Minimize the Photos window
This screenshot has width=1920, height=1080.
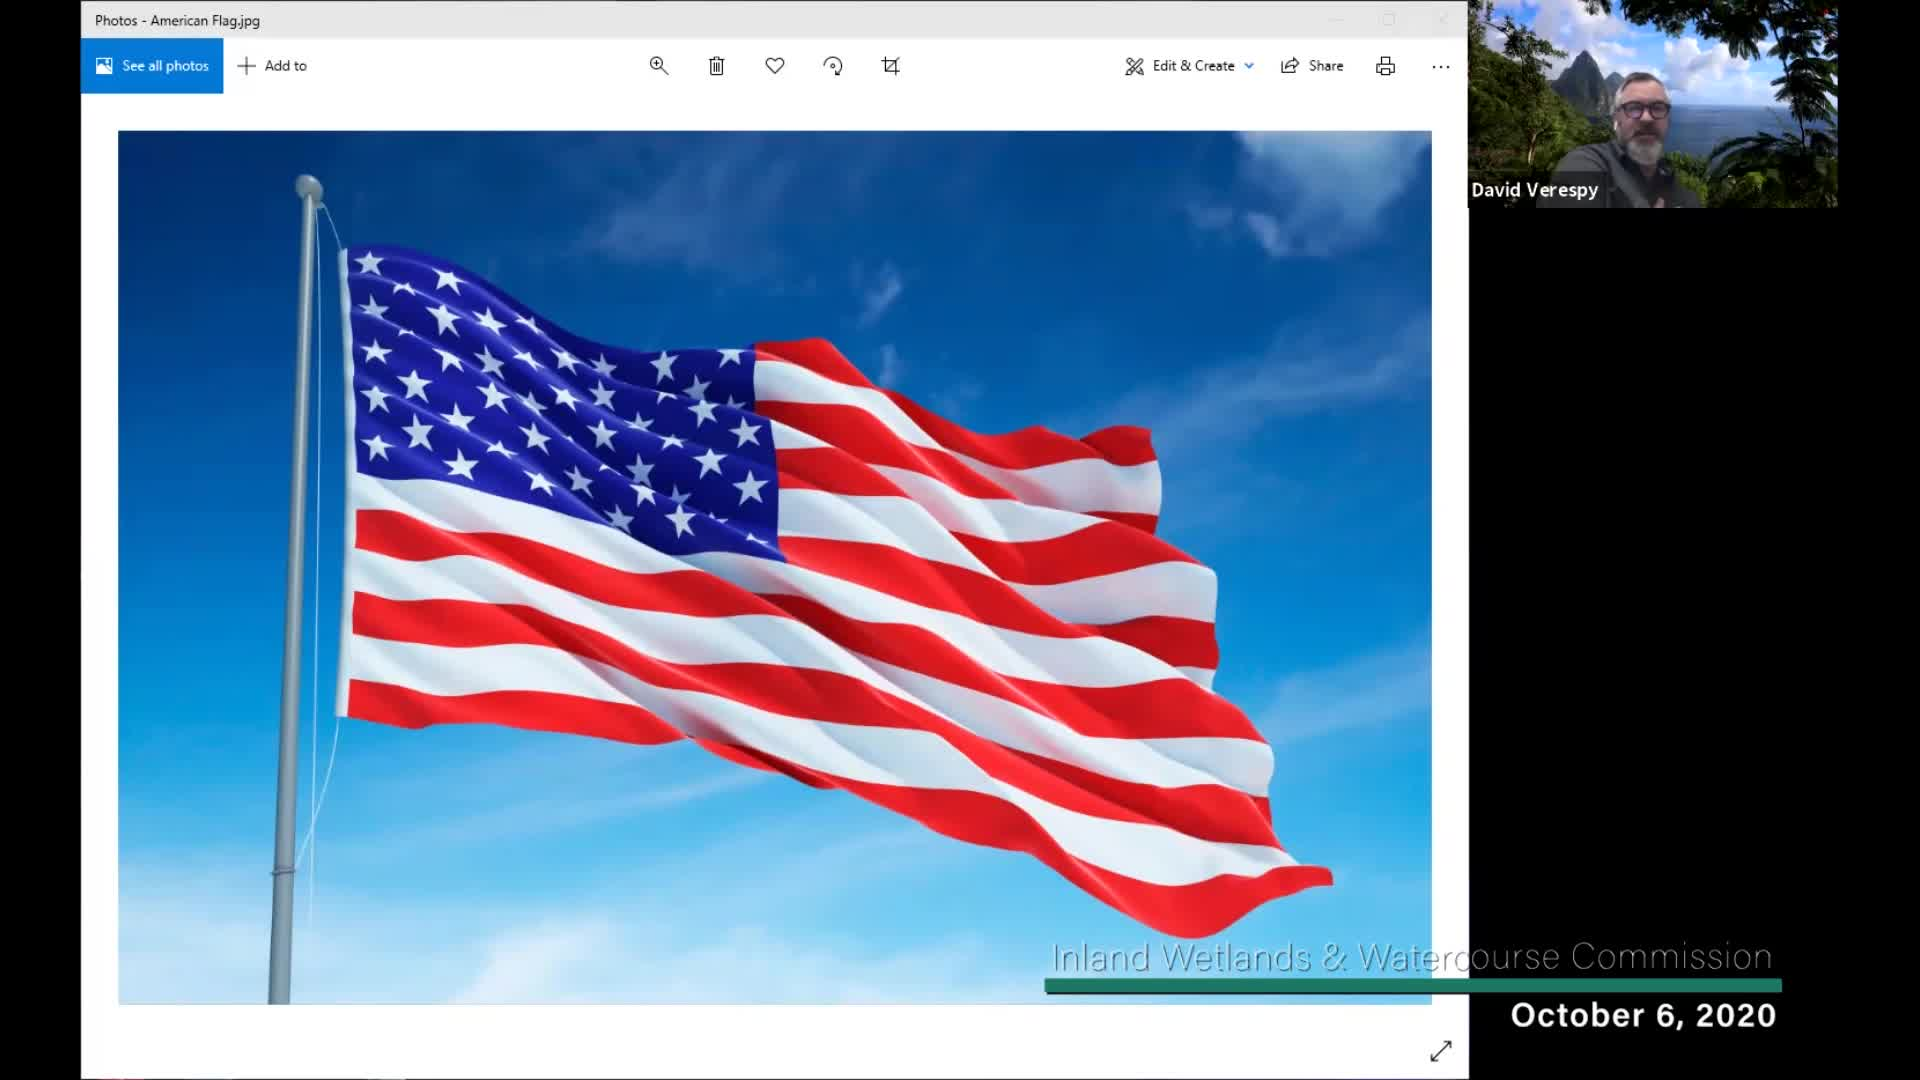click(x=1336, y=20)
